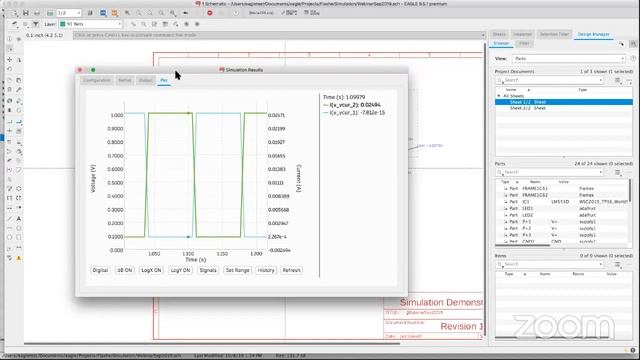Click the red stop icon in toolbar
Viewport: 640px width, 360px height.
210,13
